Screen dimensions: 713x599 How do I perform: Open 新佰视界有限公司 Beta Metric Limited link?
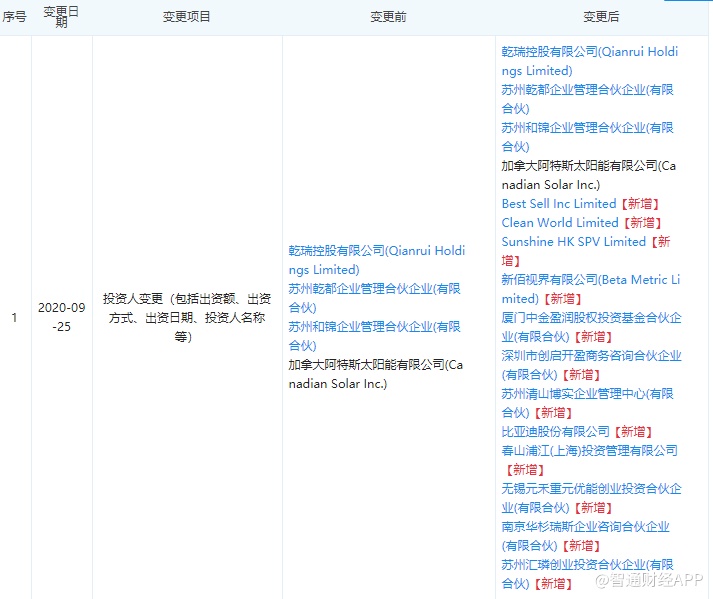[590, 289]
